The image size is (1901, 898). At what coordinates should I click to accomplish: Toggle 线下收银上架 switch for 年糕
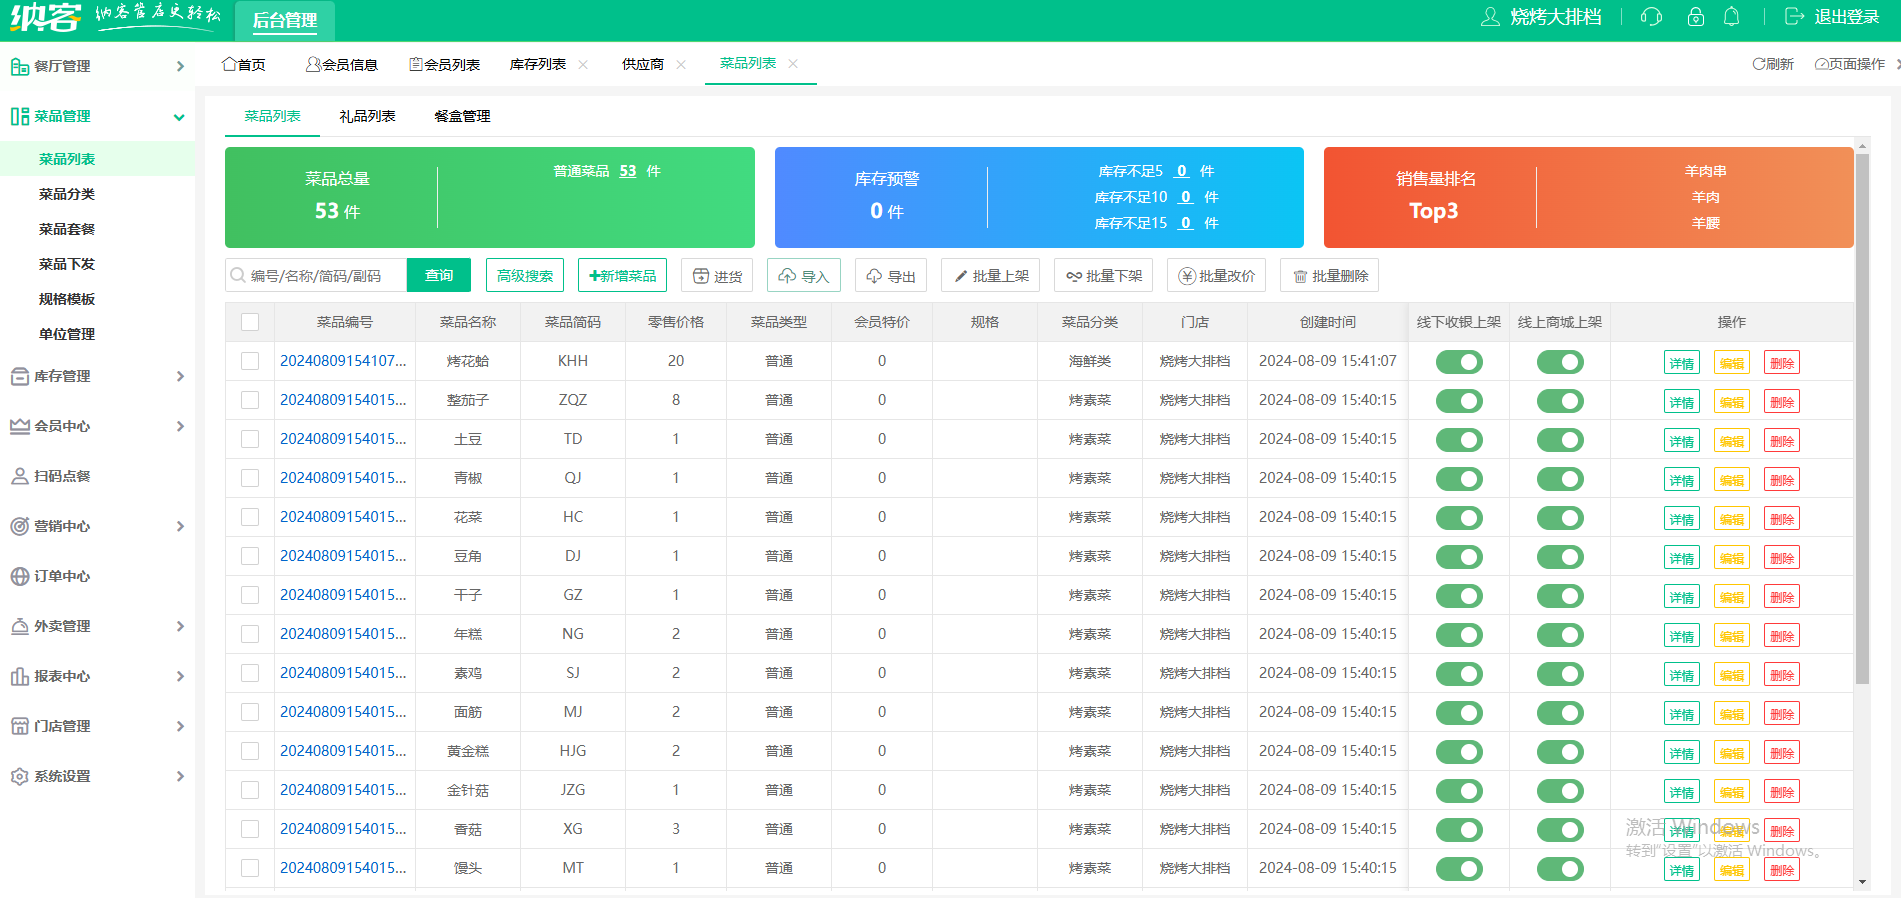point(1459,635)
